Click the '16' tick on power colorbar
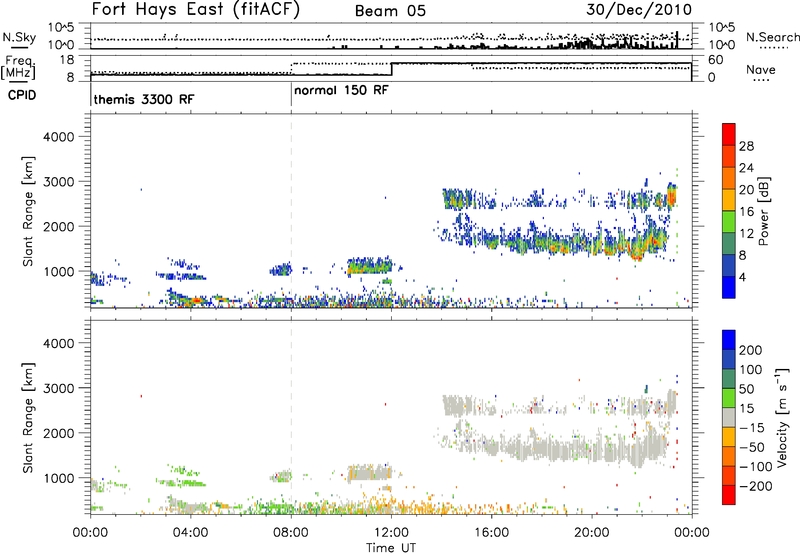Screen dimensions: 800x554 746,212
